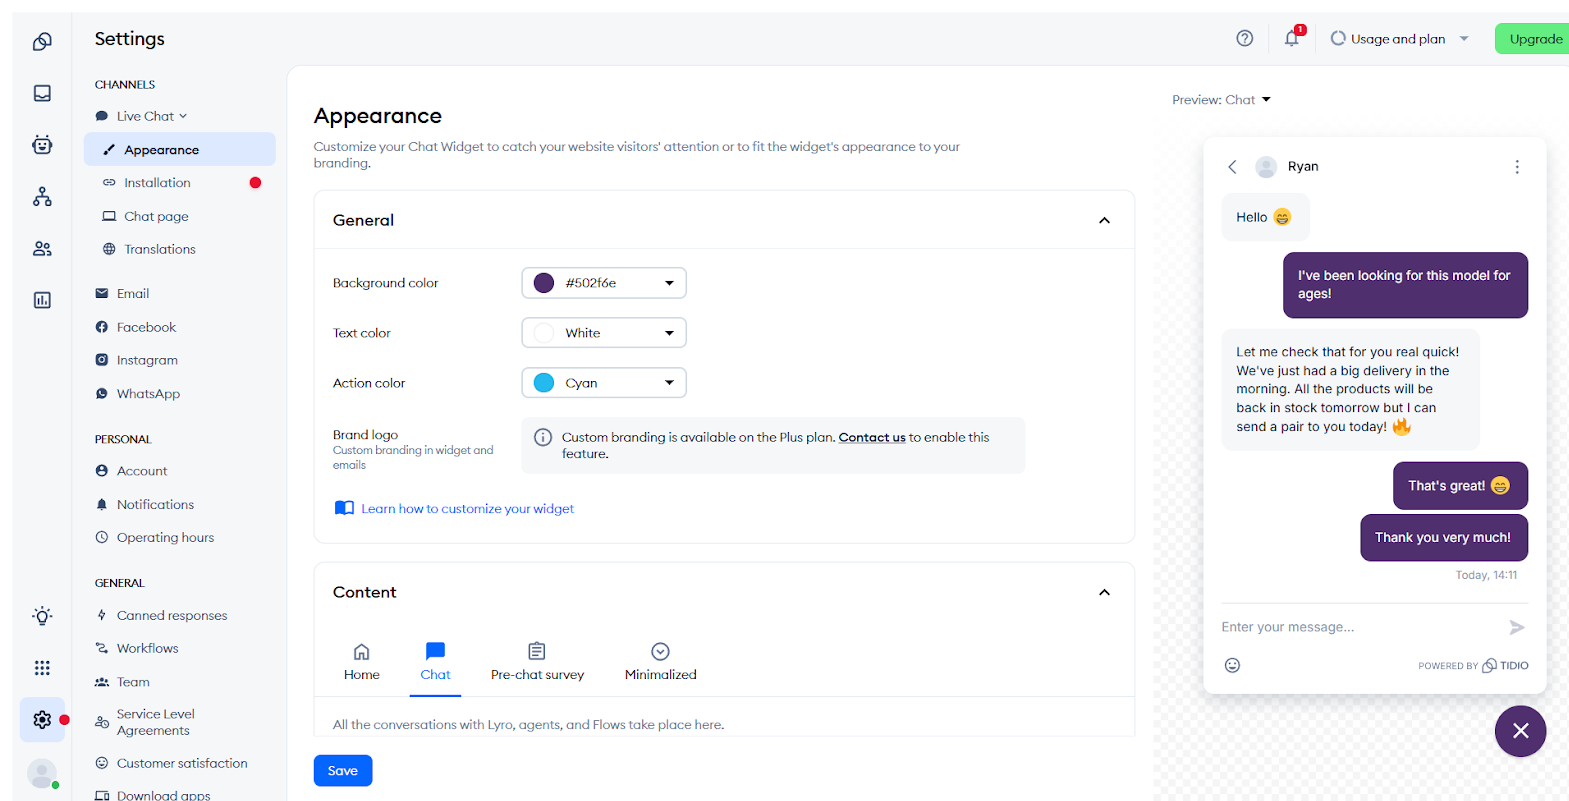Close the chat widget with round X button

coord(1520,731)
